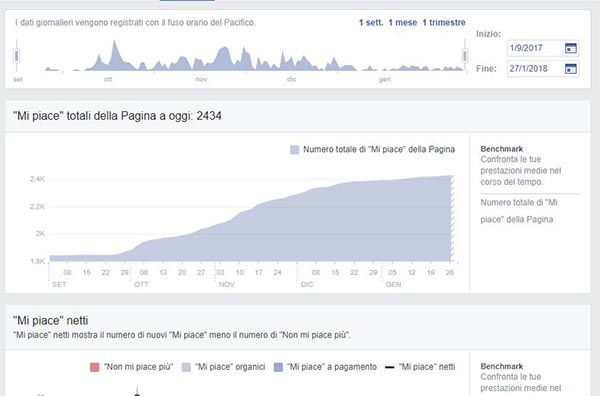Click the 26 date tick on main chart
This screenshot has height=396, width=600.
click(x=450, y=272)
